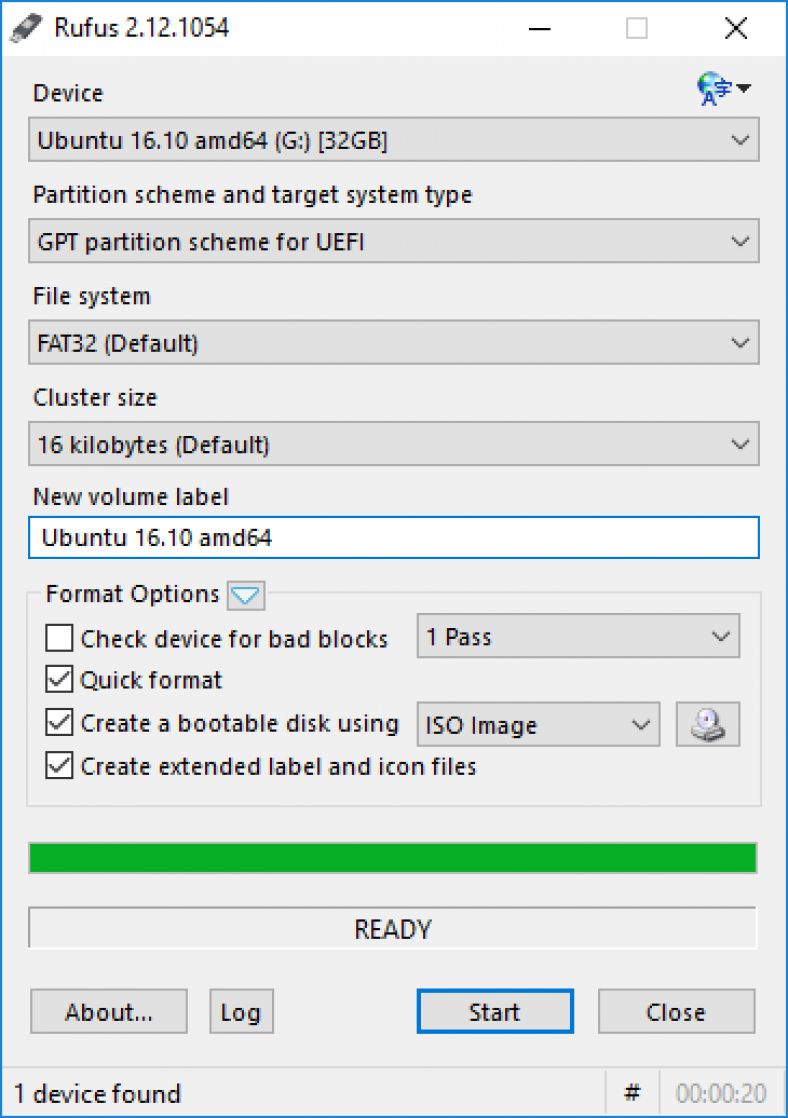The image size is (788, 1118).
Task: Toggle the Quick format checkbox
Action: [x=60, y=680]
